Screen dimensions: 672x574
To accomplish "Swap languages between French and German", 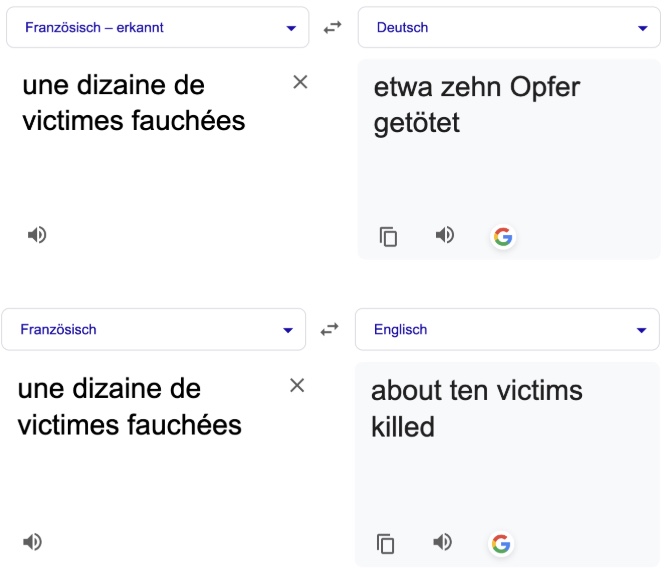I will pos(333,28).
